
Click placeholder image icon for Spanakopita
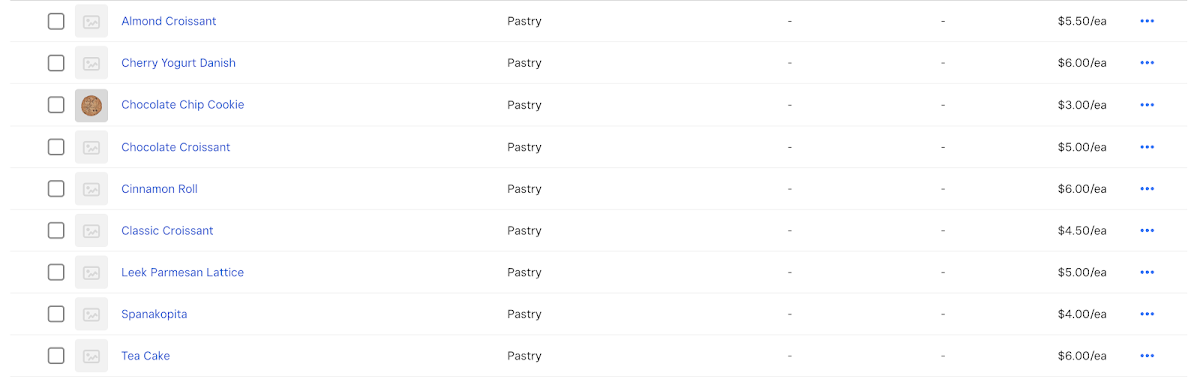[x=91, y=314]
